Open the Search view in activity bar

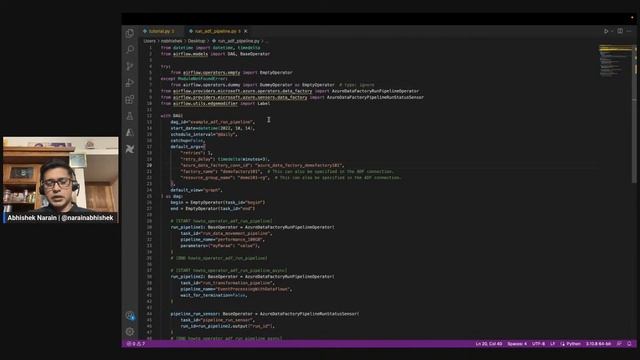(x=130, y=49)
